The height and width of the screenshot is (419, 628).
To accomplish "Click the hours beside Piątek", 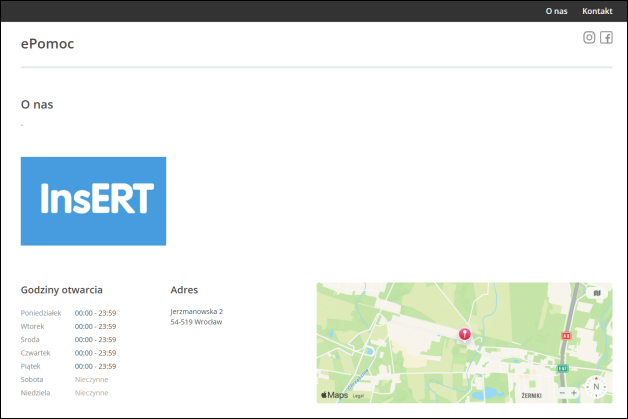I will (95, 366).
